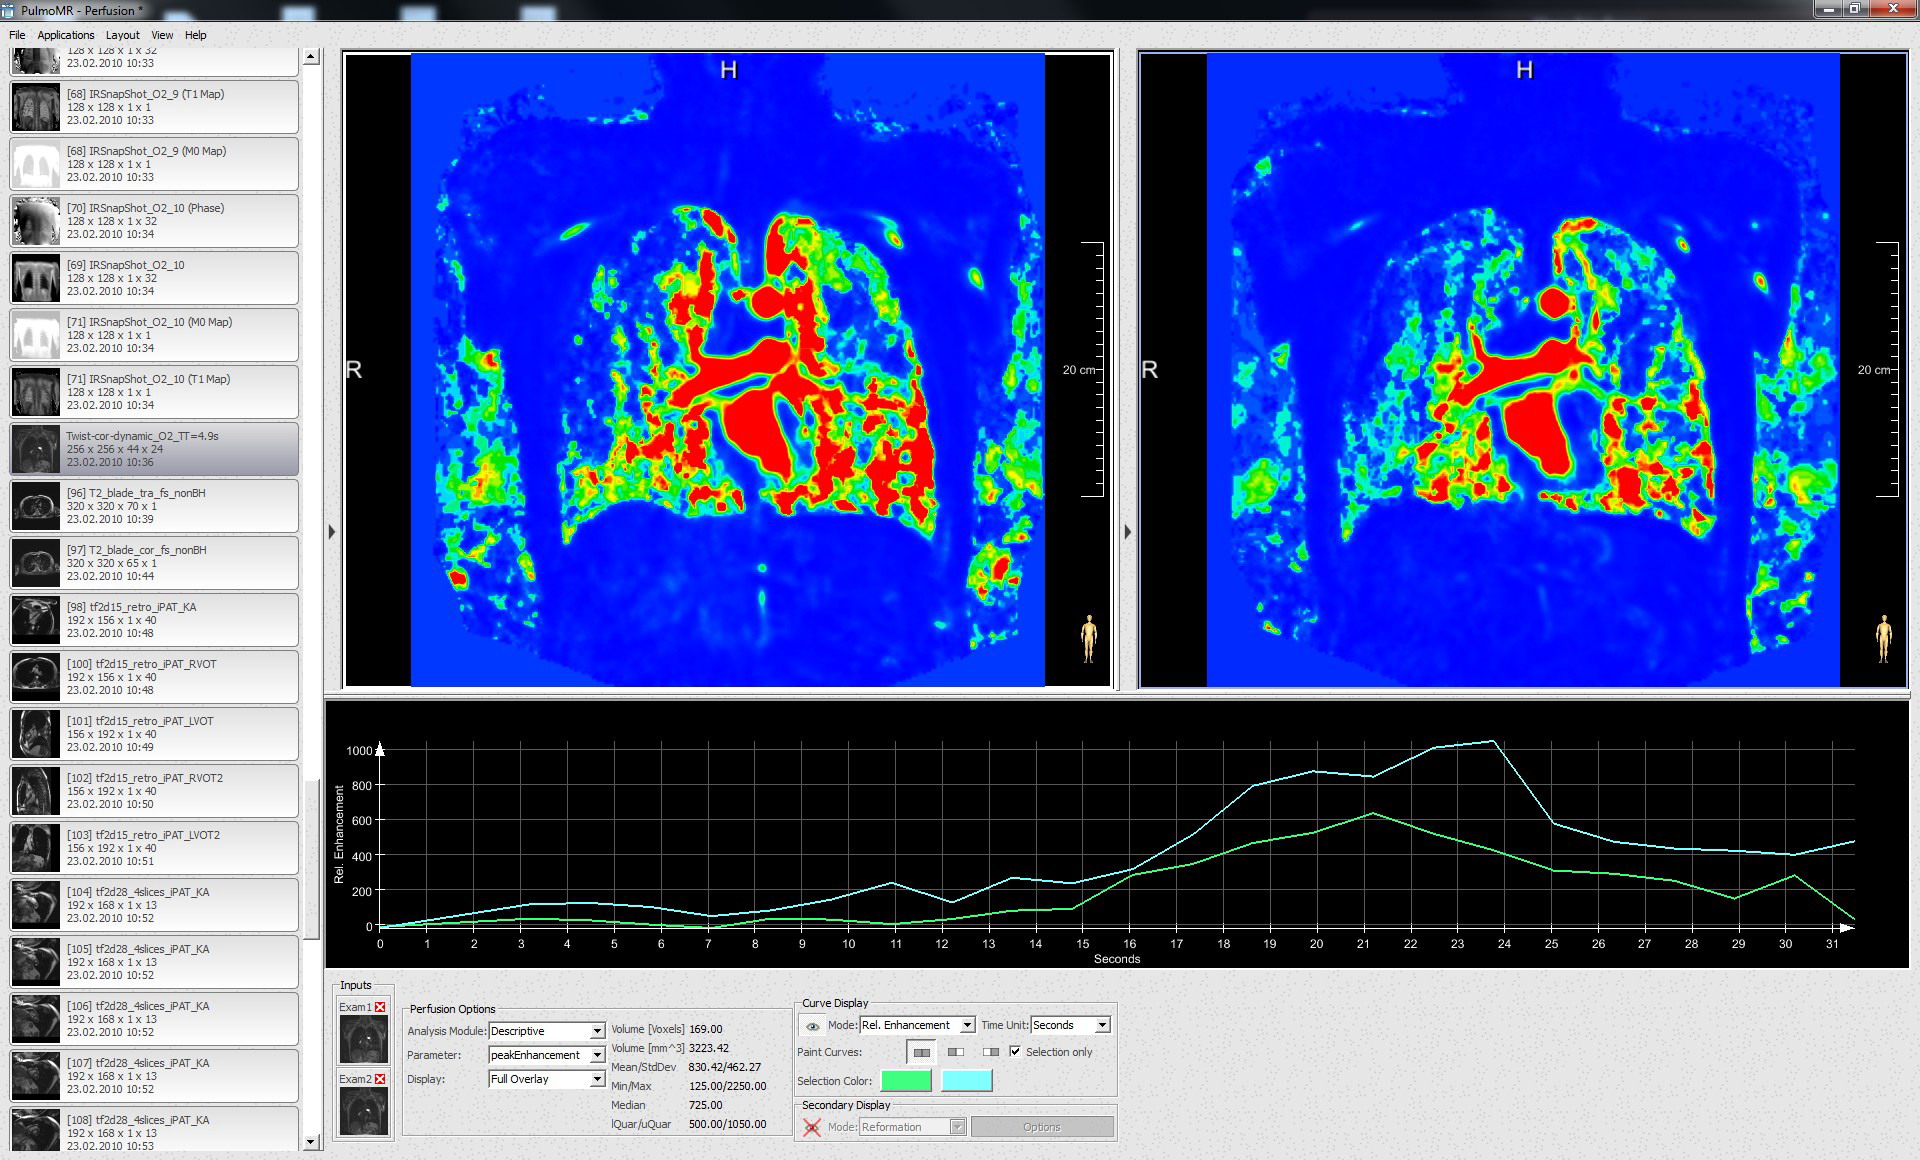1920x1160 pixels.
Task: Toggle curve display eye icon
Action: coord(813,1026)
